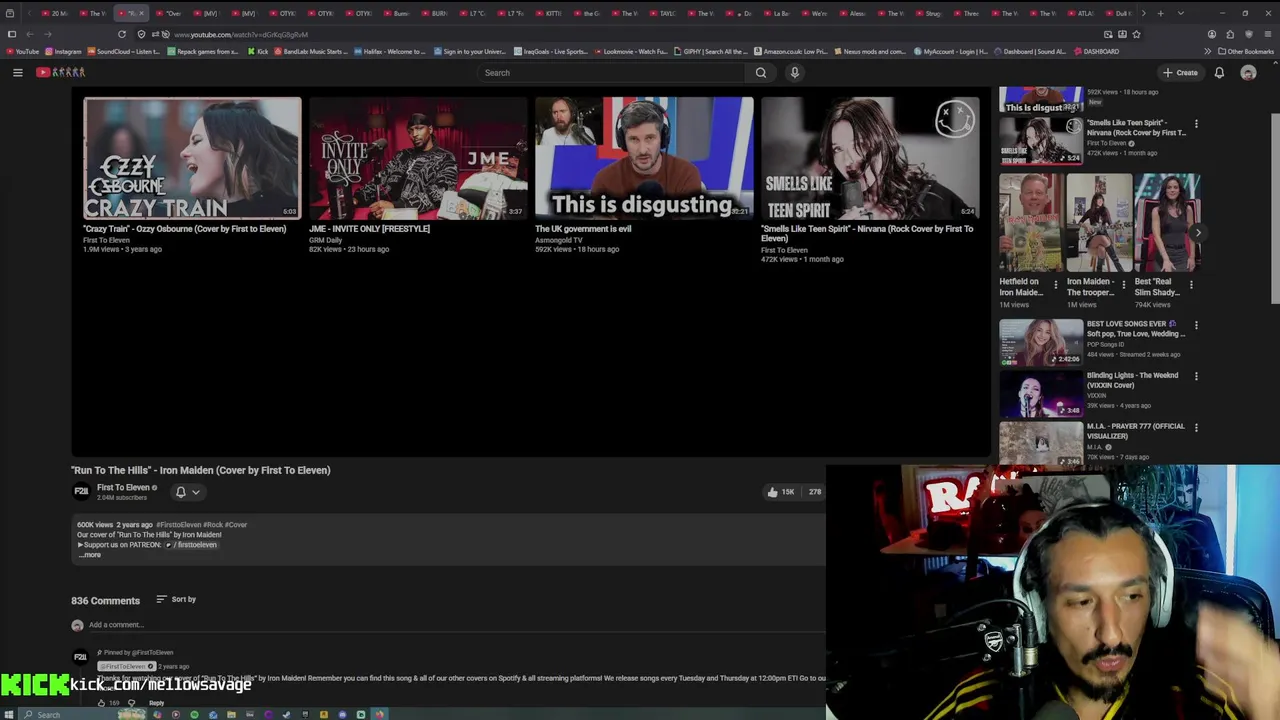The height and width of the screenshot is (720, 1280).
Task: Open 'Blinding Lights - The Weeknd' sidebar video
Action: click(1041, 393)
